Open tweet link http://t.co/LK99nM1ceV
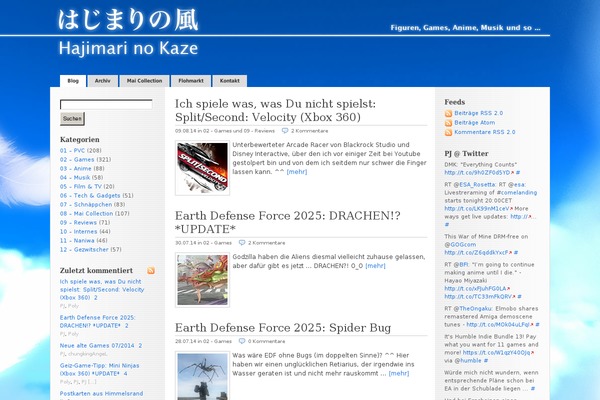The image size is (600, 400). point(477,209)
